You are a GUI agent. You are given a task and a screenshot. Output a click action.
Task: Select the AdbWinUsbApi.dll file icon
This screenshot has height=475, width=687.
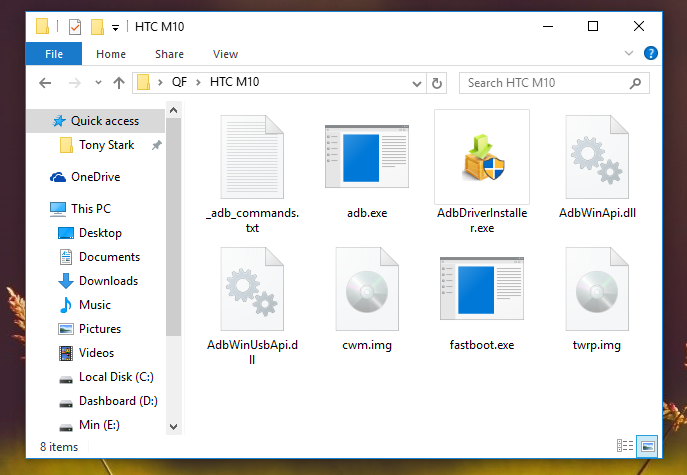point(252,289)
